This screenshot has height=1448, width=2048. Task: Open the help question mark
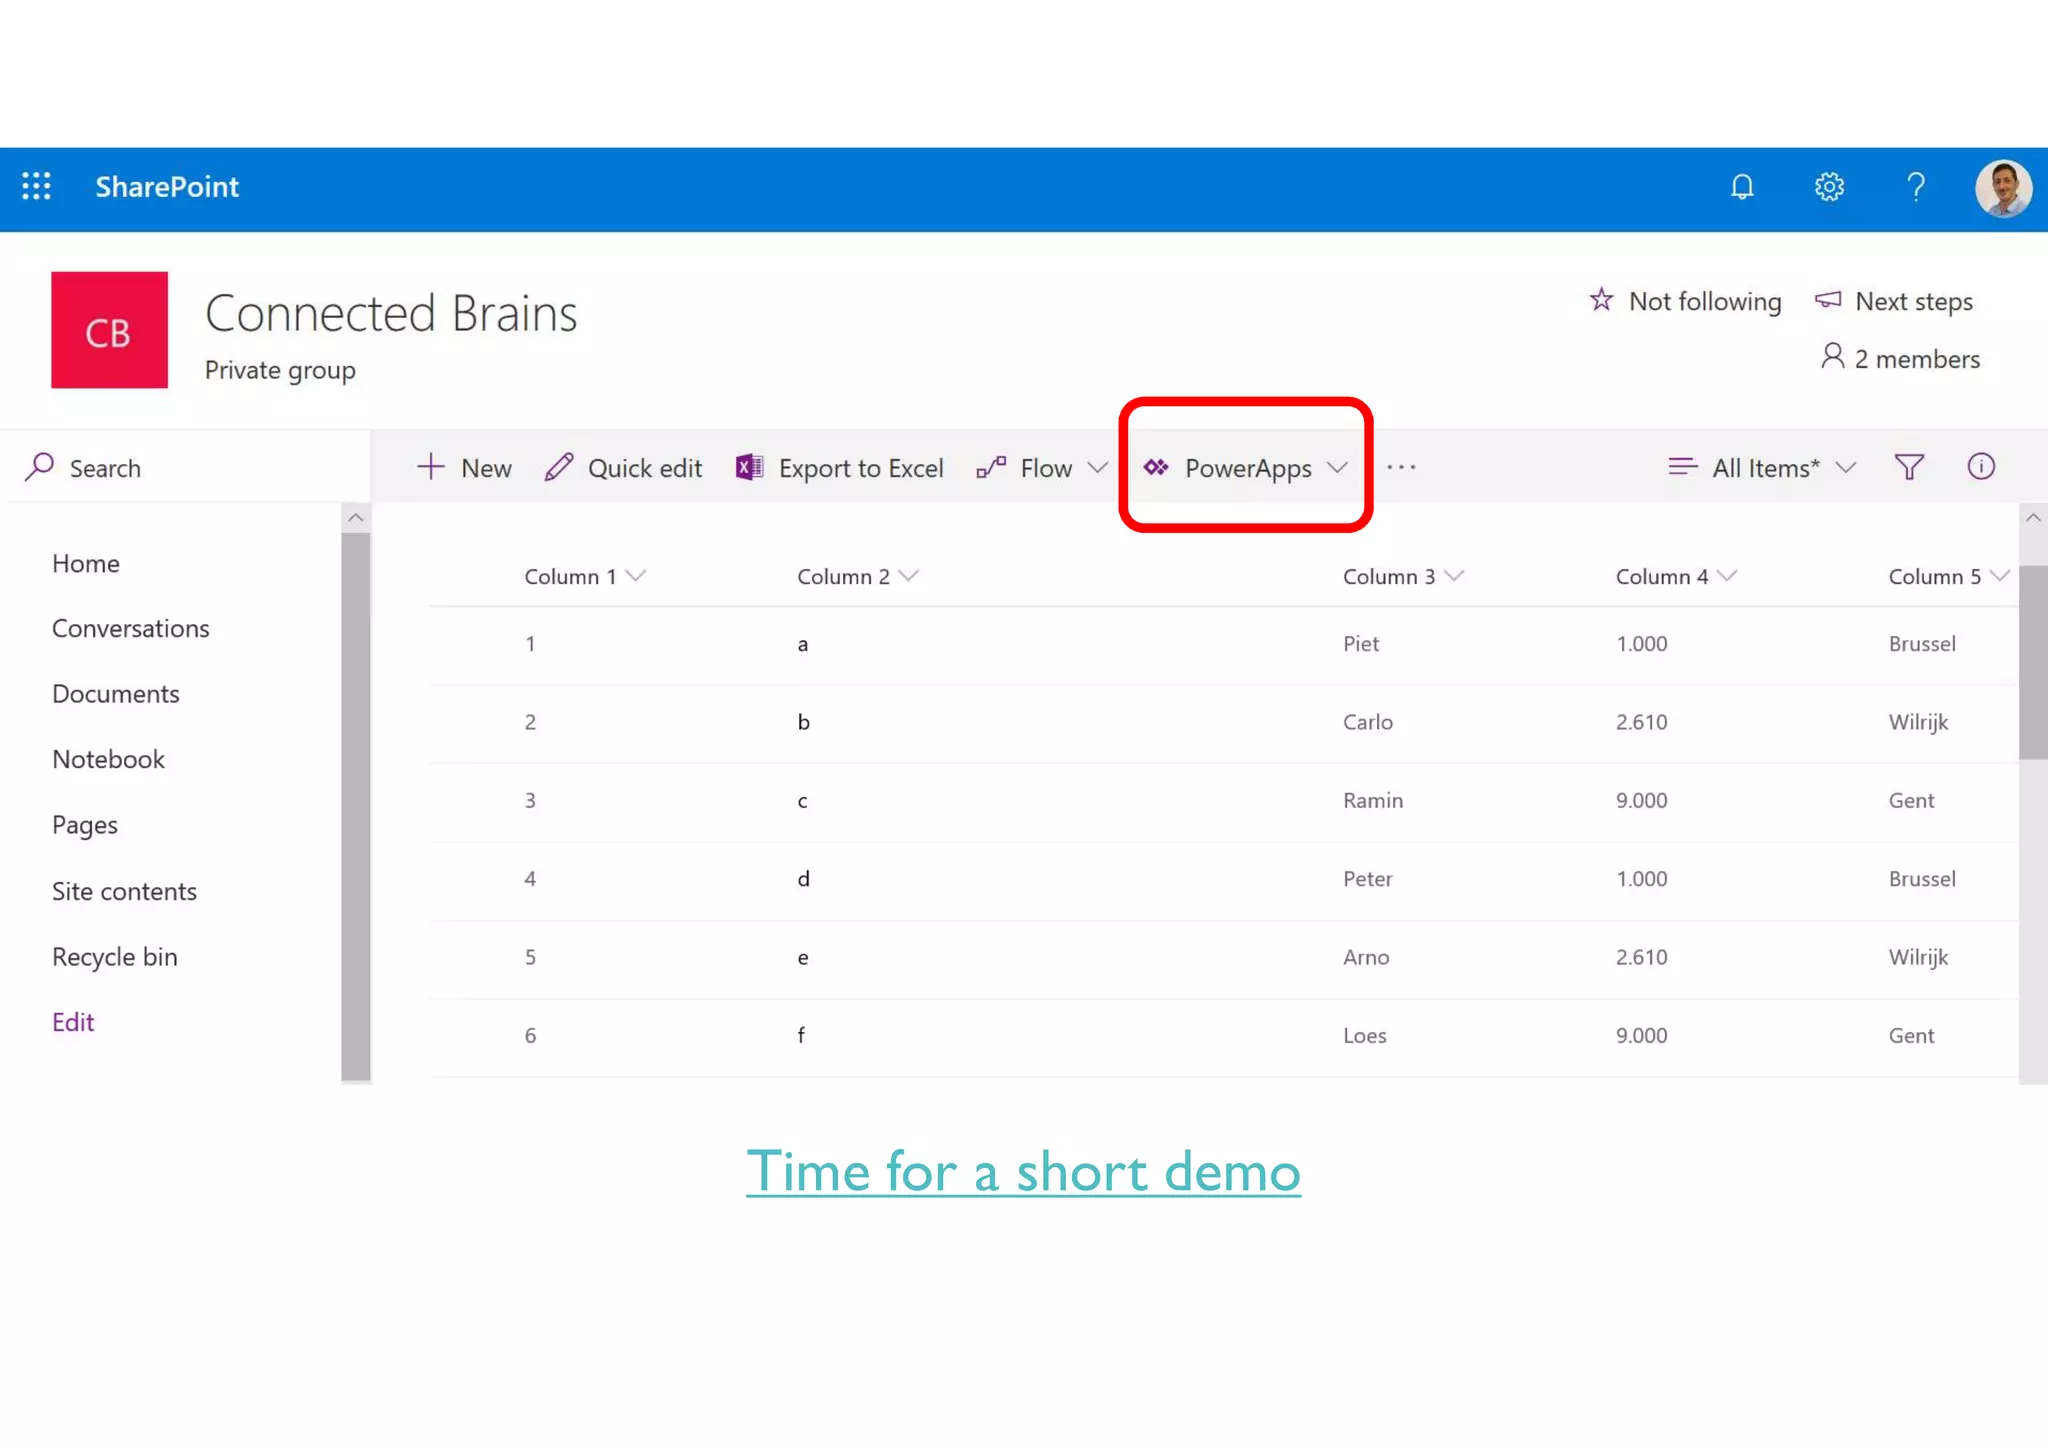[x=1915, y=187]
